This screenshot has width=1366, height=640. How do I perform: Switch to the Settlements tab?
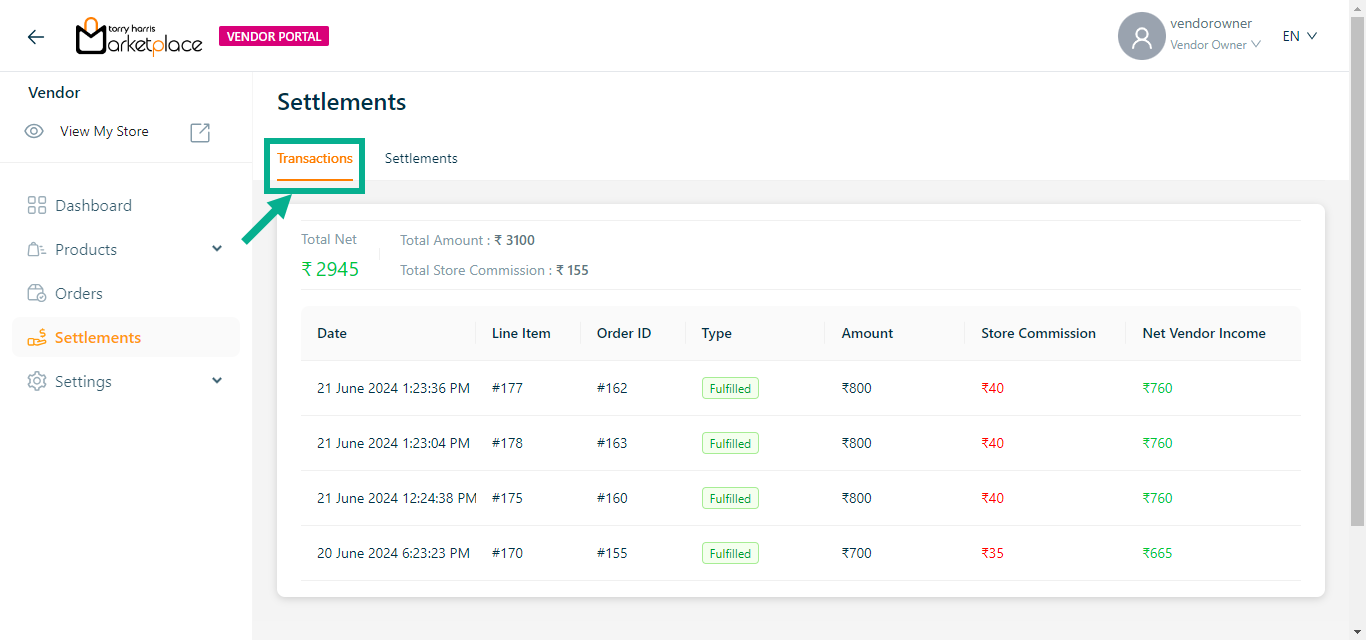point(421,159)
